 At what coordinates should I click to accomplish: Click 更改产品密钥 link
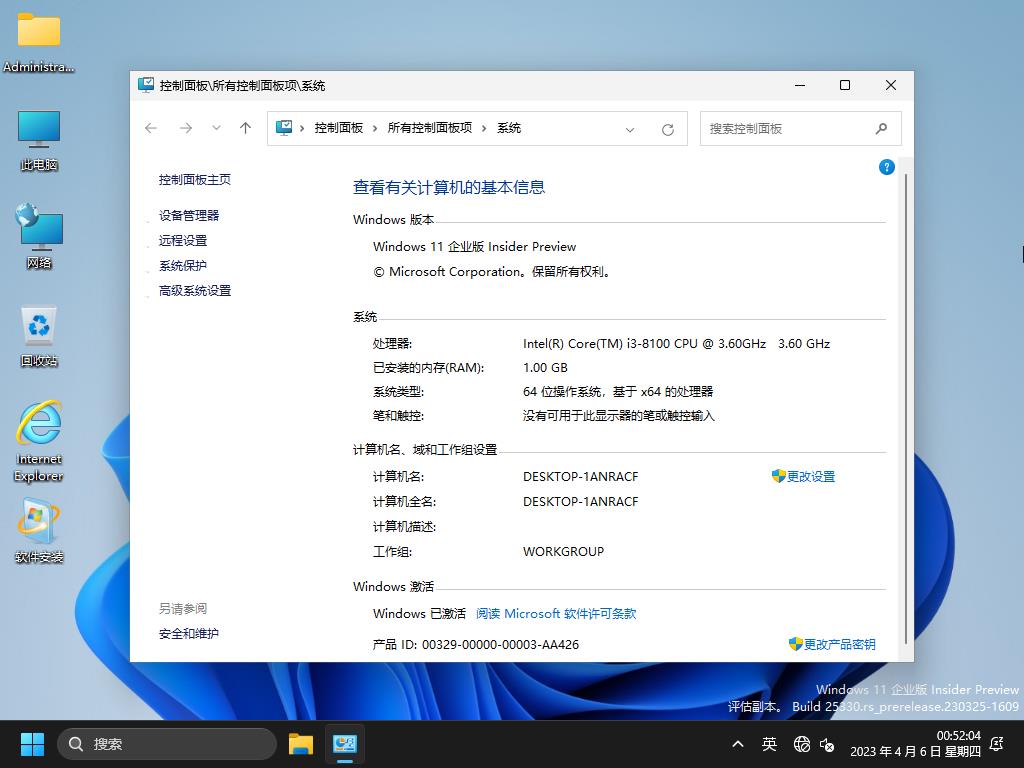coord(839,644)
